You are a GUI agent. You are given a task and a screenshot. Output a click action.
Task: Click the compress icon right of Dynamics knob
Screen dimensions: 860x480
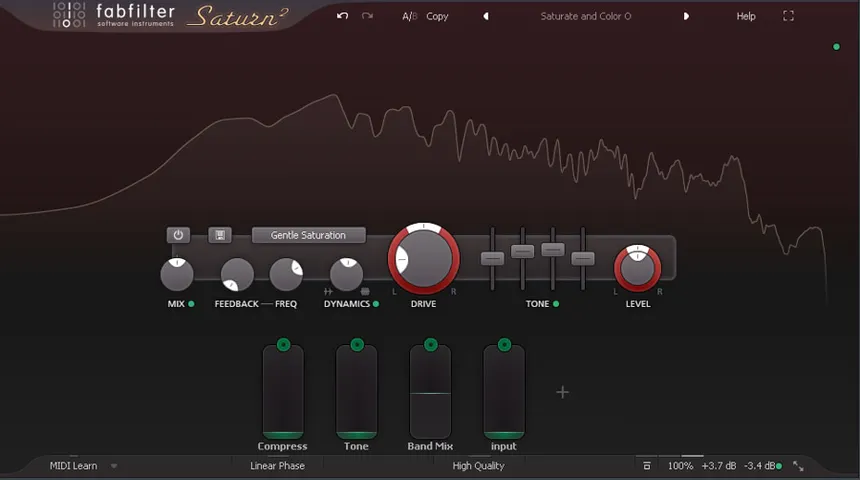coord(365,291)
